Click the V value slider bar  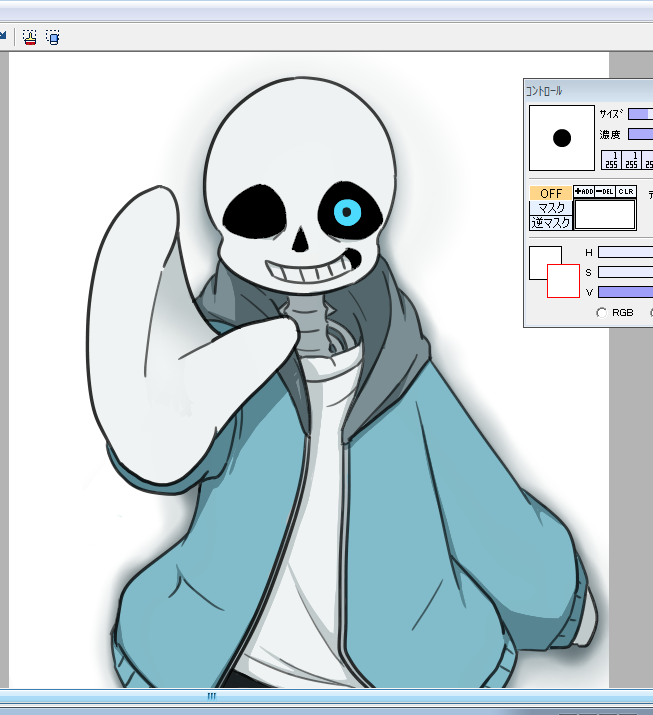pyautogui.click(x=626, y=292)
